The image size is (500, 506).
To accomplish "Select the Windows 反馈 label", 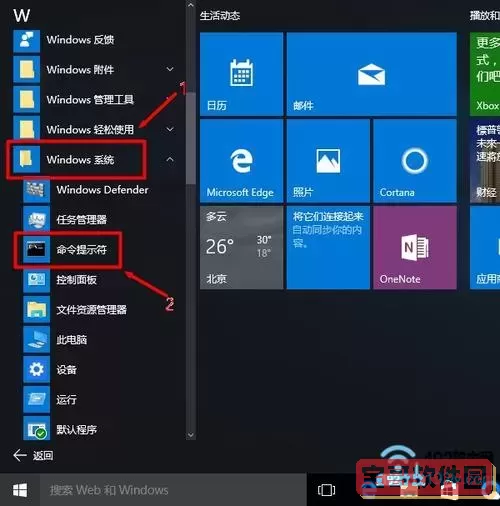I will 80,40.
